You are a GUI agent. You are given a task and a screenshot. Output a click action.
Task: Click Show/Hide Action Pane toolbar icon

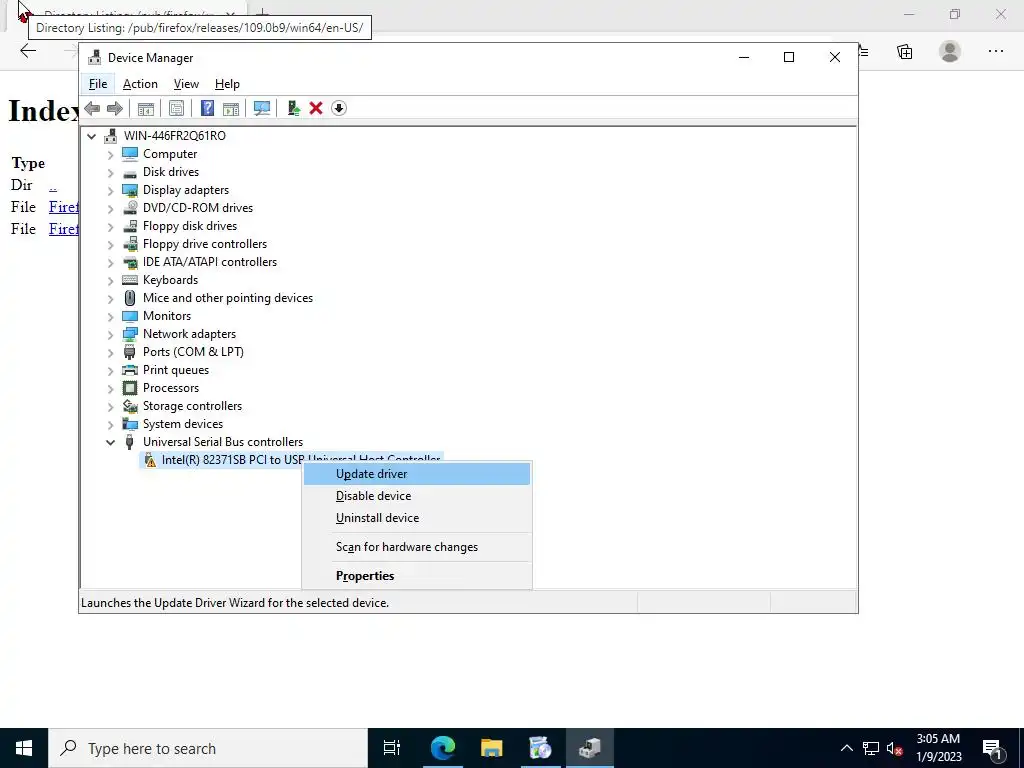[x=231, y=108]
